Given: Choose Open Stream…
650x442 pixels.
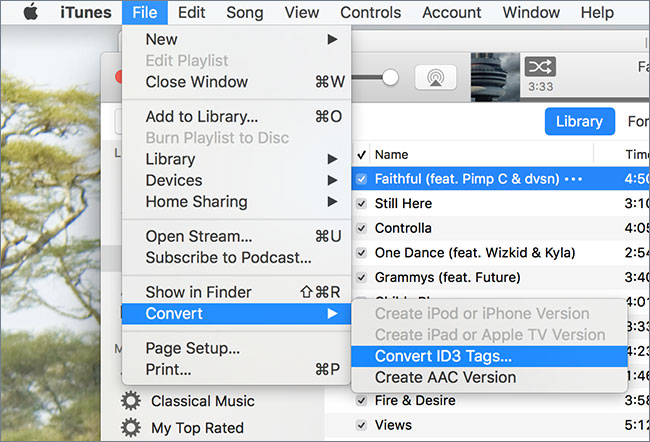Looking at the screenshot, I should pos(236,236).
